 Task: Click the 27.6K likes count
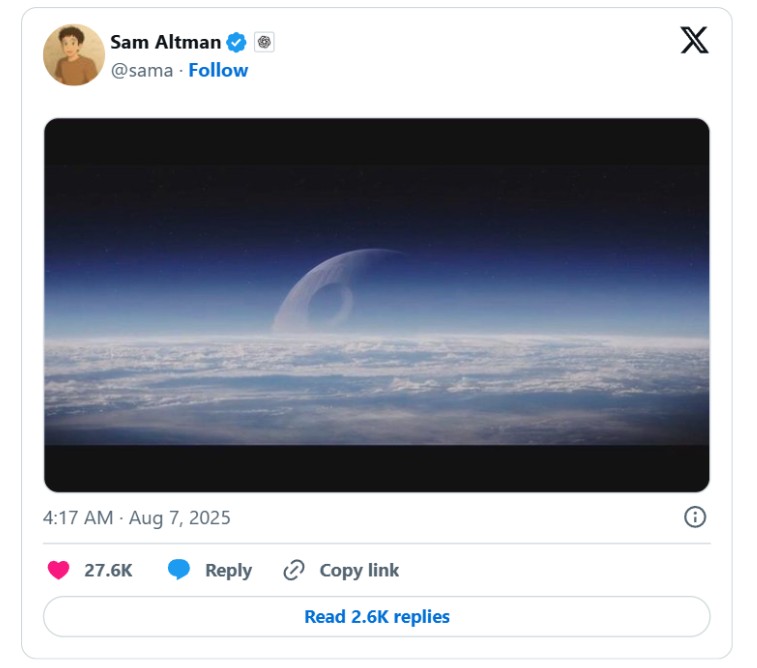click(x=108, y=571)
